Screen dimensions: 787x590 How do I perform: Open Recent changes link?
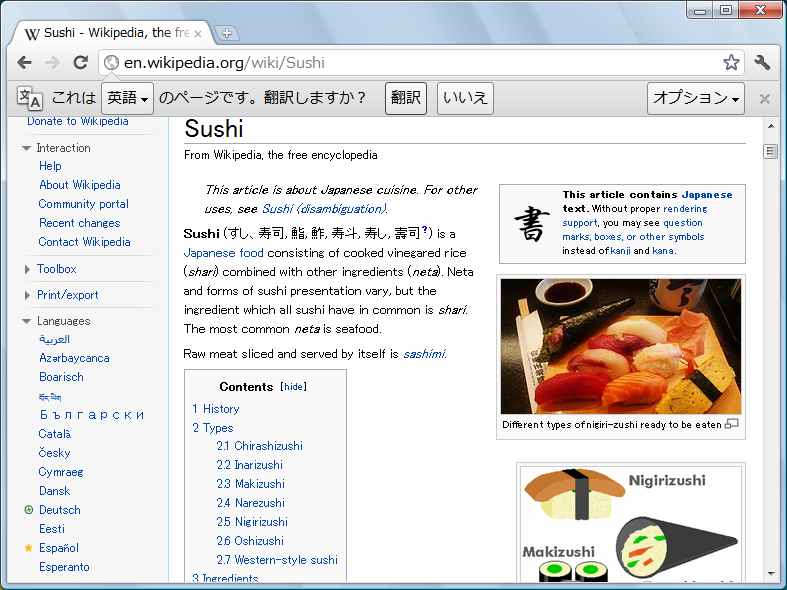pyautogui.click(x=79, y=223)
